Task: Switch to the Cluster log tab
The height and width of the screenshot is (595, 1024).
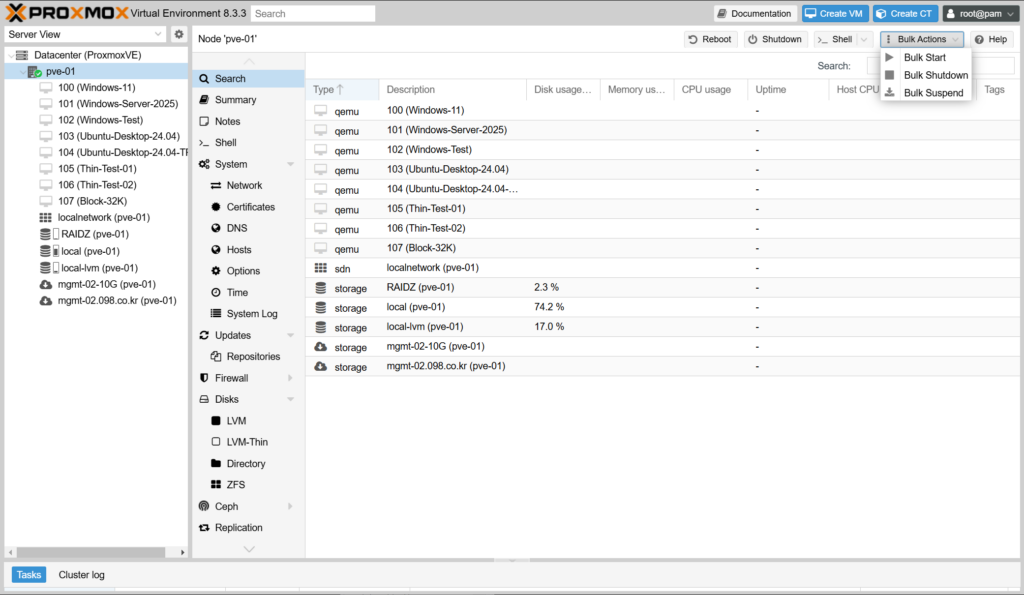Action: click(81, 575)
